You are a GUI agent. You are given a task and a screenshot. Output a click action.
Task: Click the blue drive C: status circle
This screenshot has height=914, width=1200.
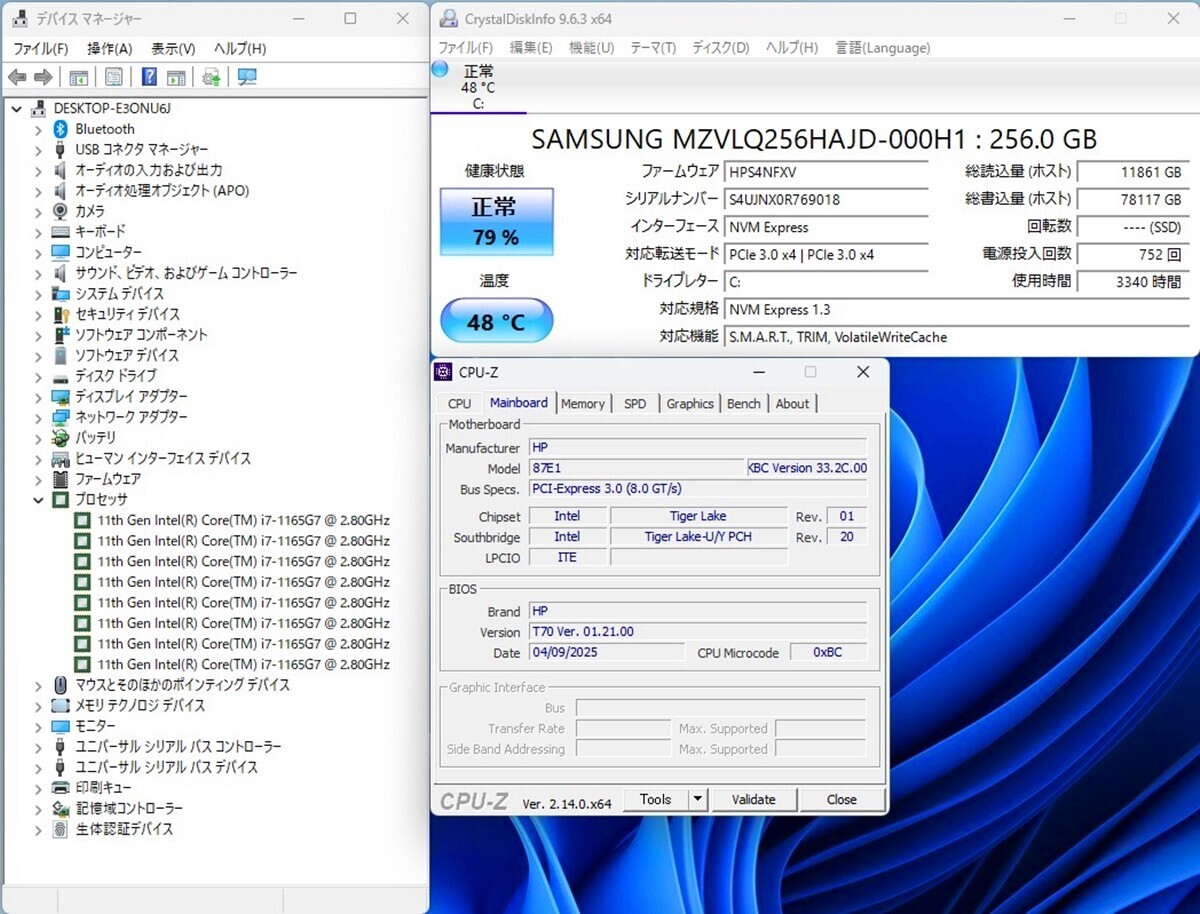click(x=440, y=69)
